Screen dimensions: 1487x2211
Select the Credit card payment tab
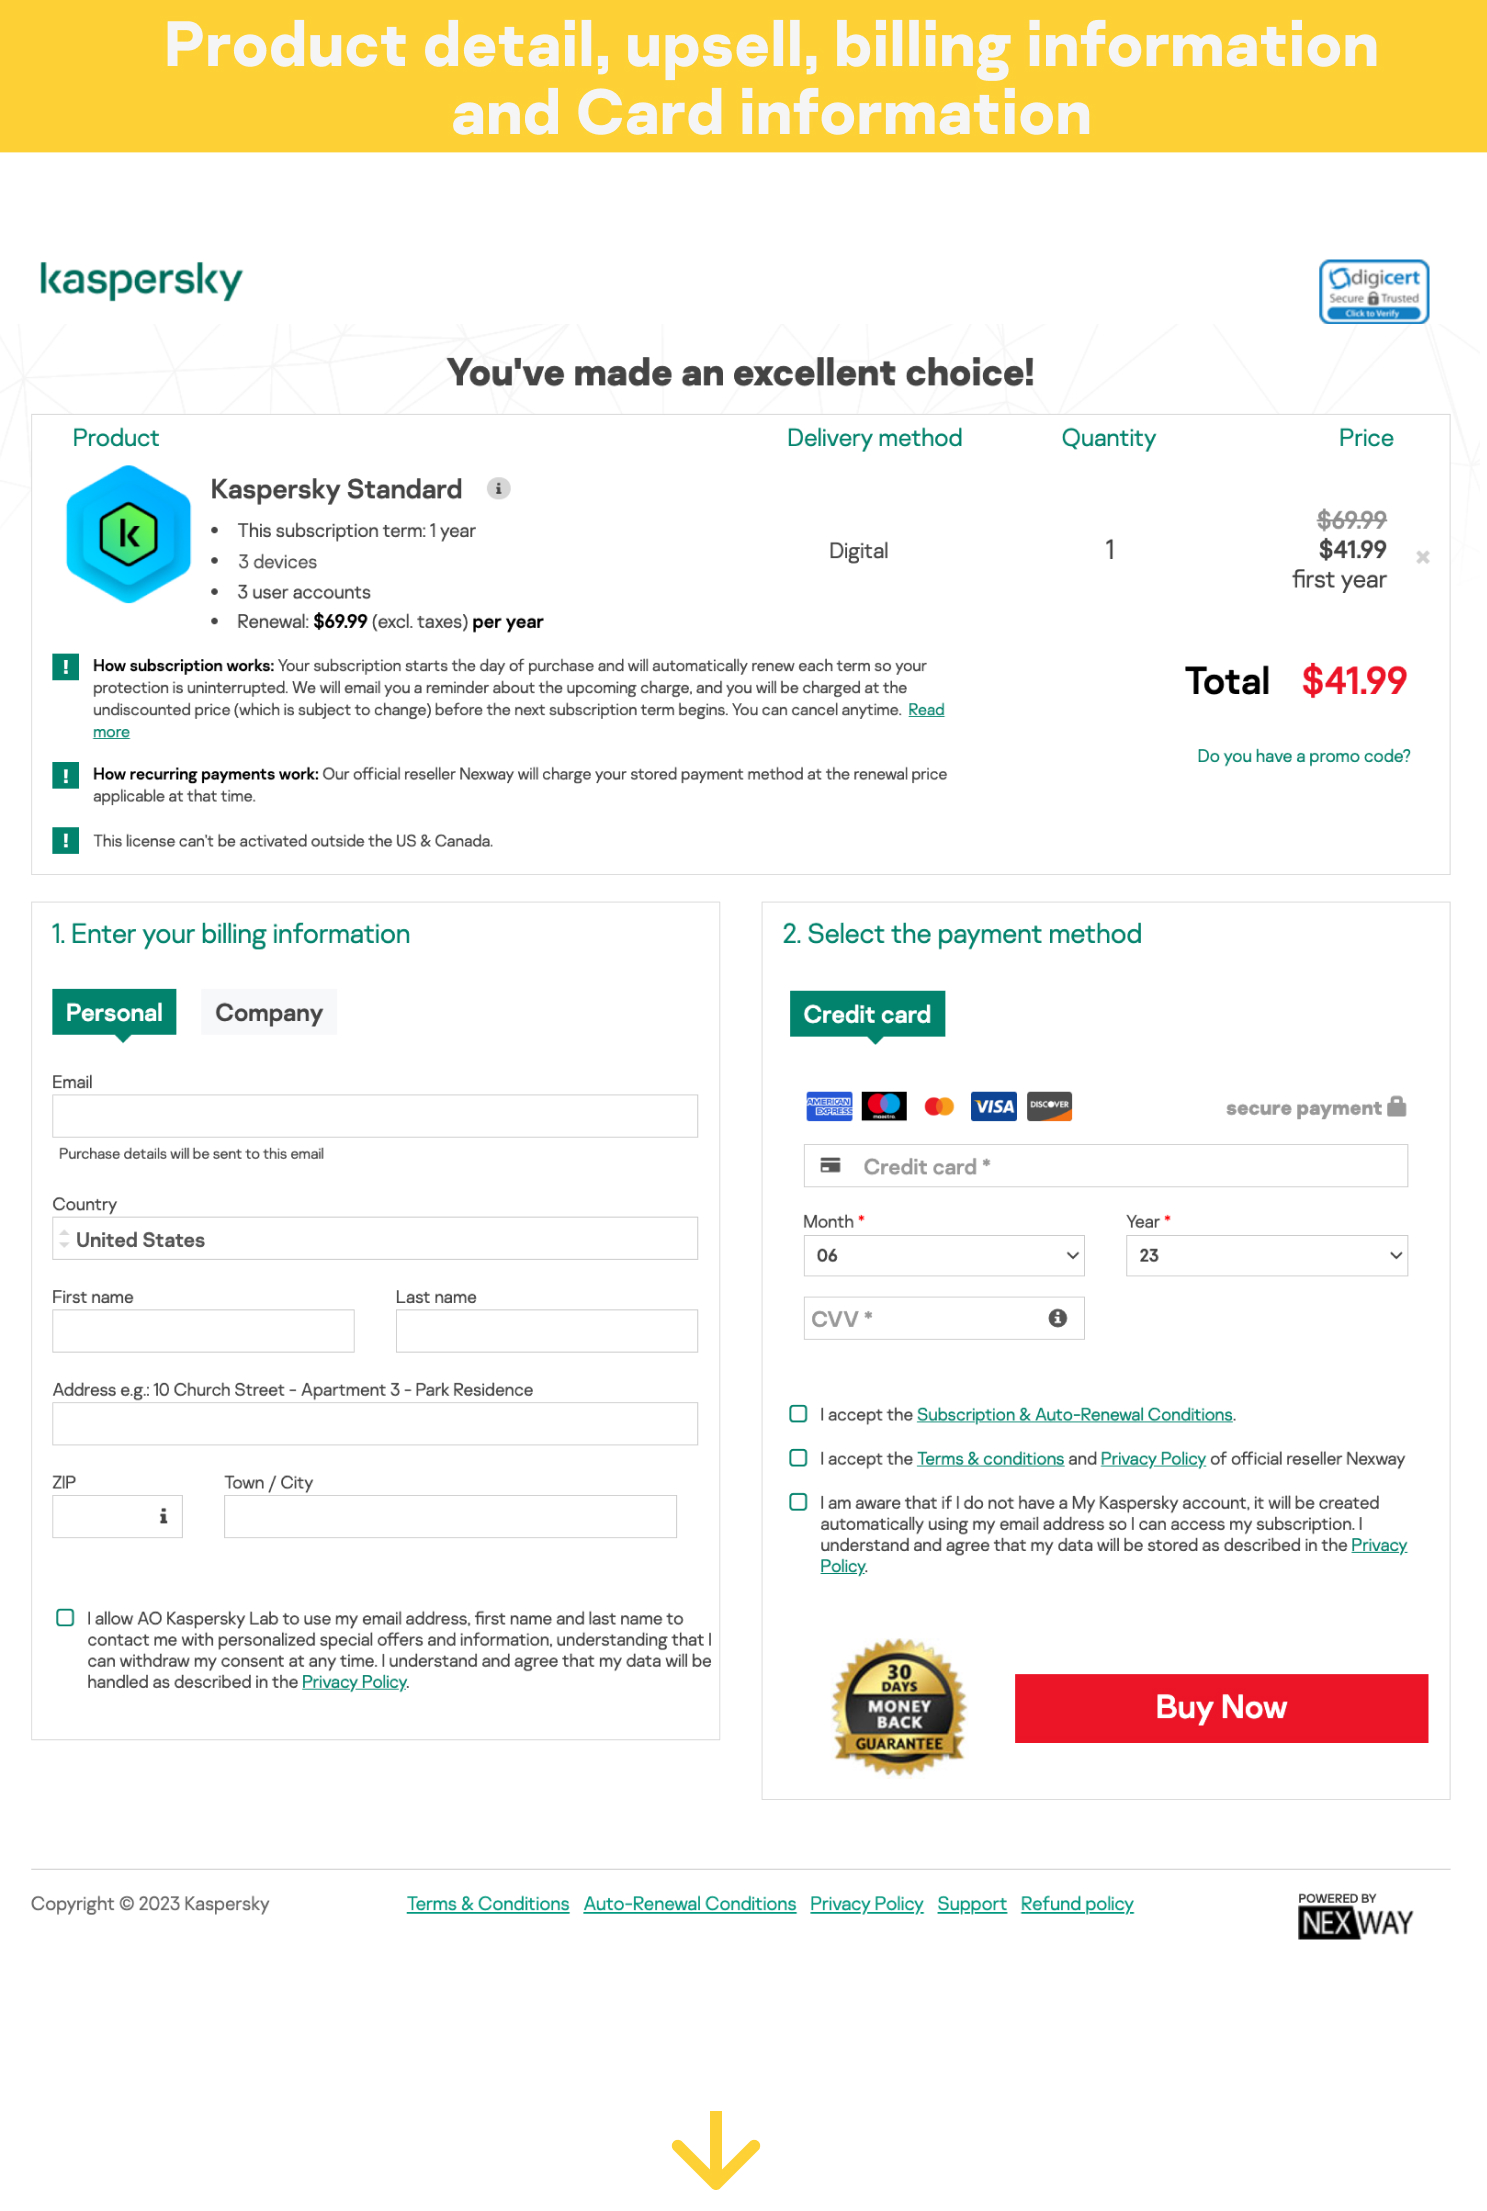pos(867,1014)
